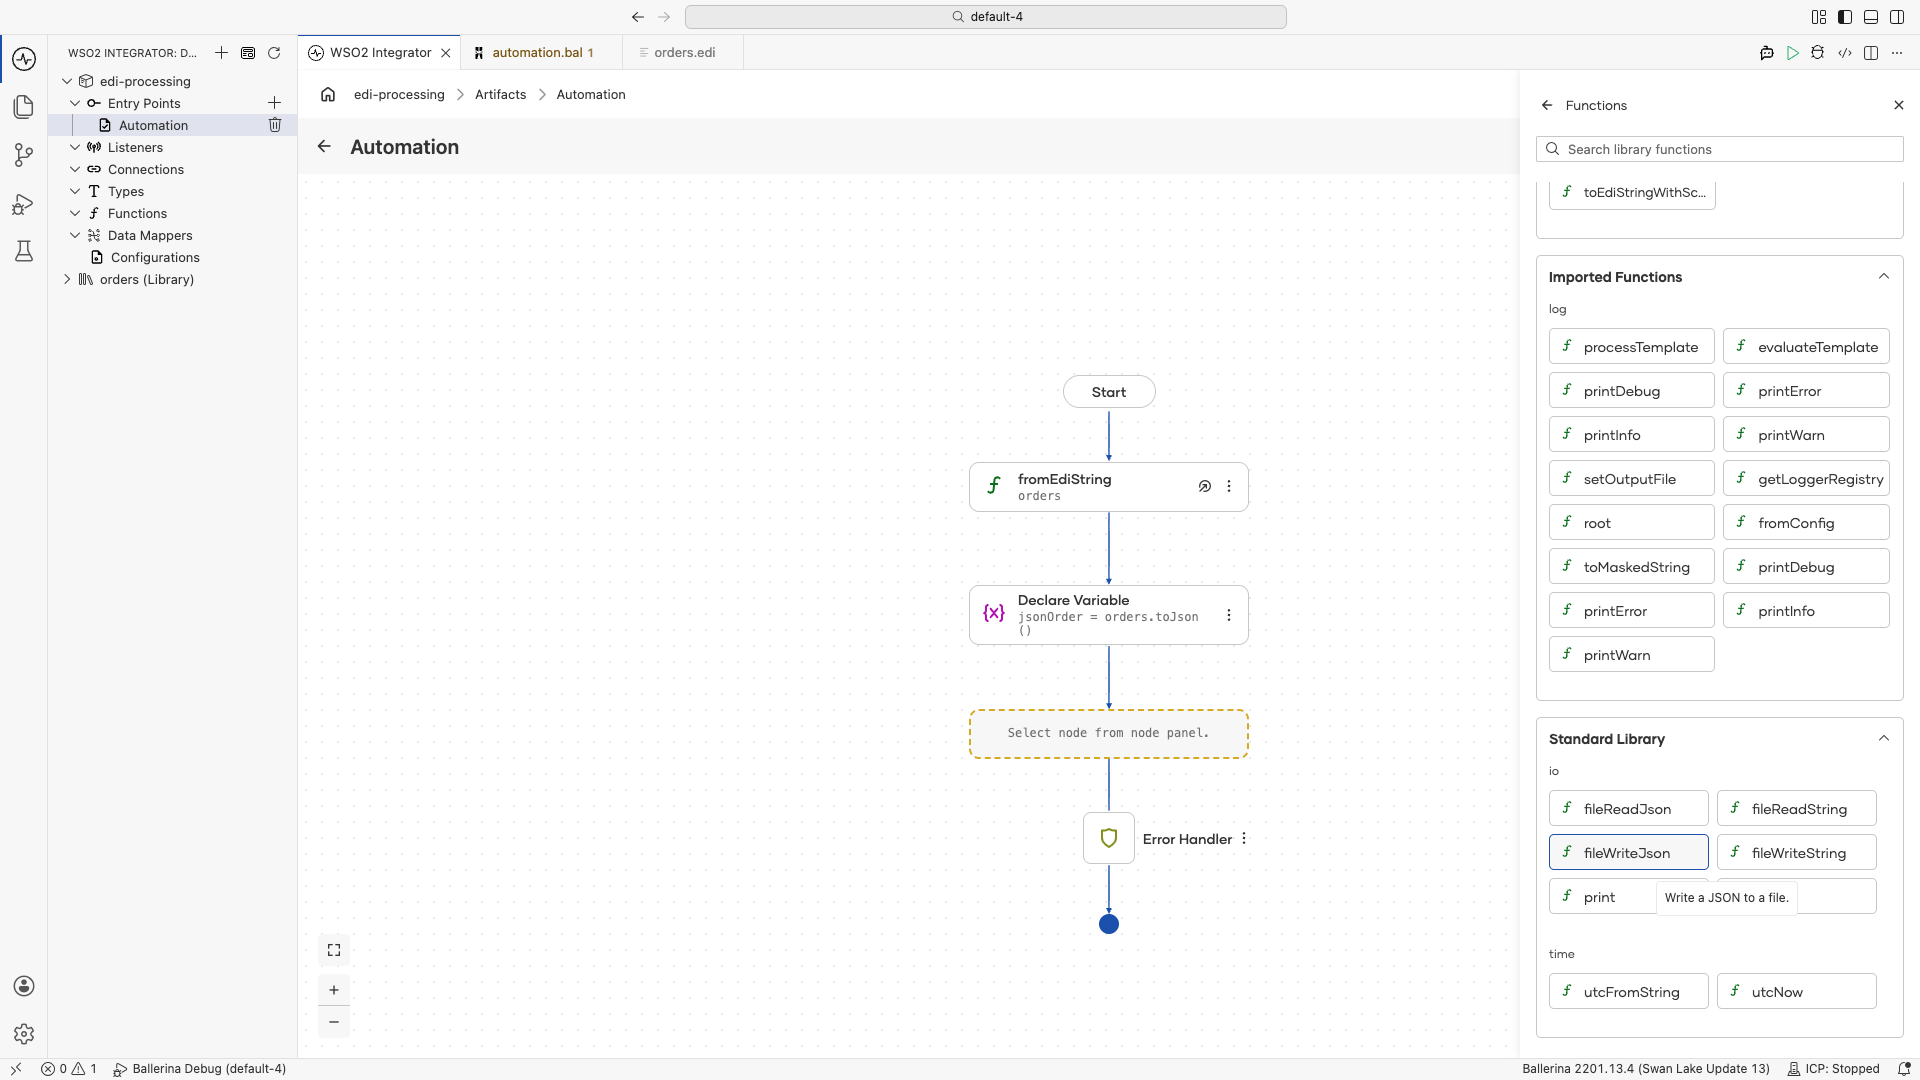Image resolution: width=1920 pixels, height=1080 pixels.
Task: Open the Run and Debug icon
Action: (x=24, y=204)
